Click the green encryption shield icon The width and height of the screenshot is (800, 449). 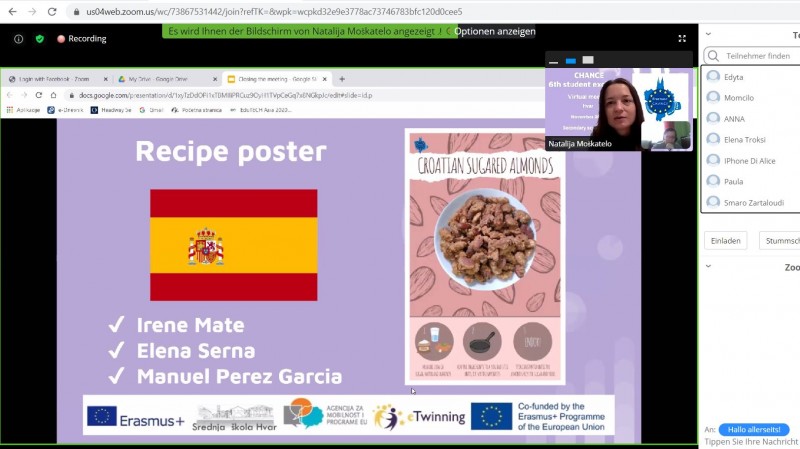point(40,39)
